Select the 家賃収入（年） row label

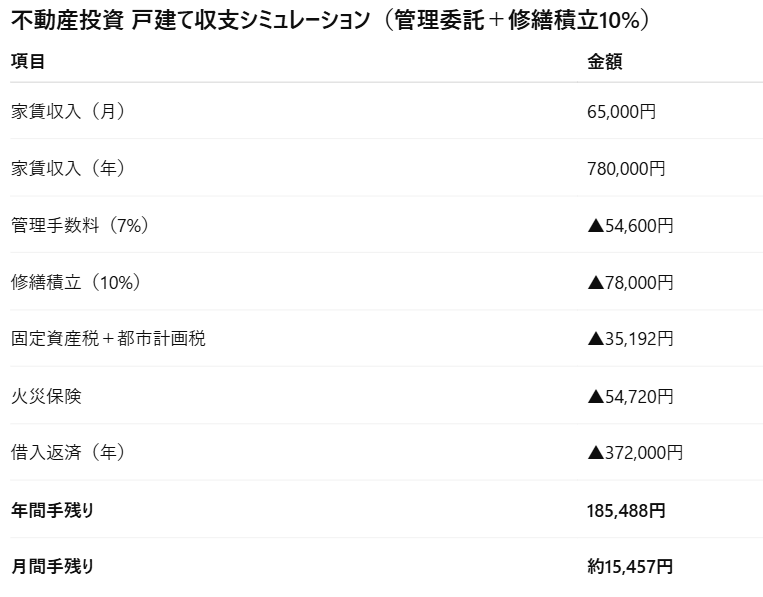tap(68, 168)
